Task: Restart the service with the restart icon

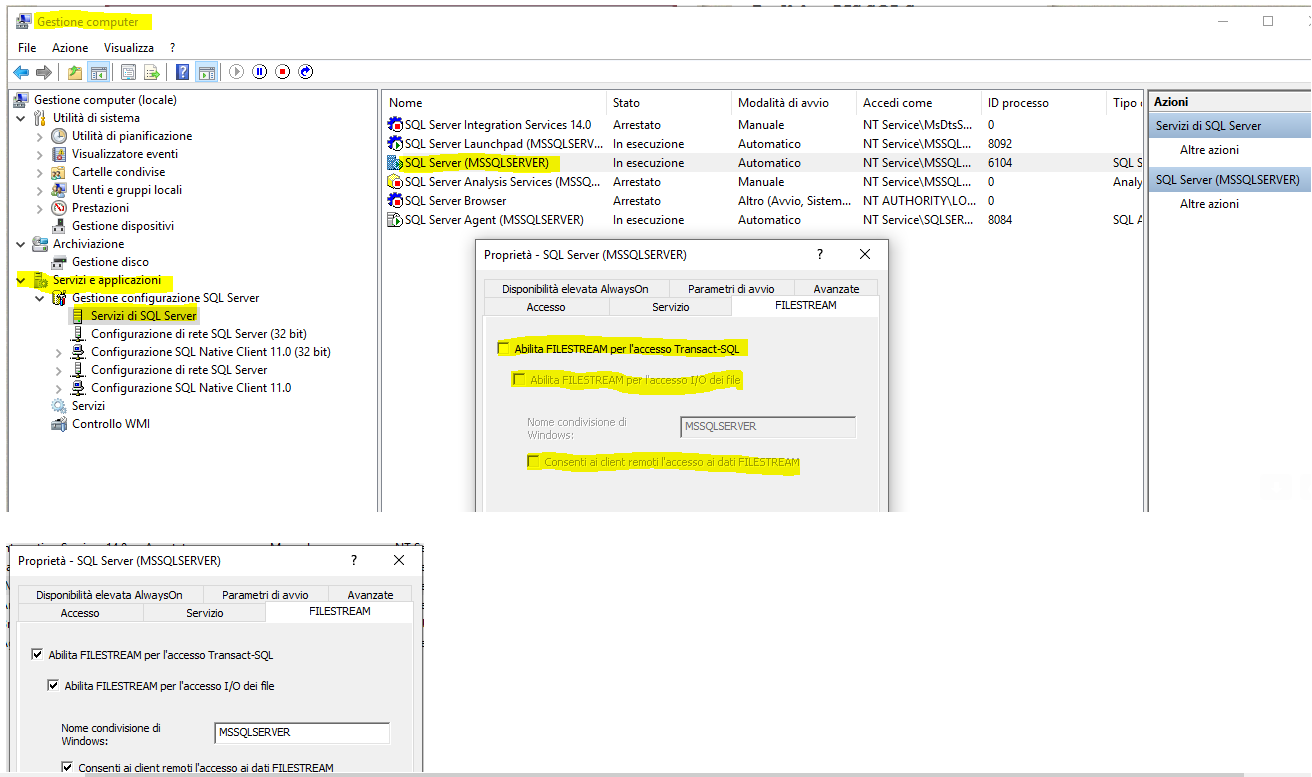Action: (x=306, y=72)
